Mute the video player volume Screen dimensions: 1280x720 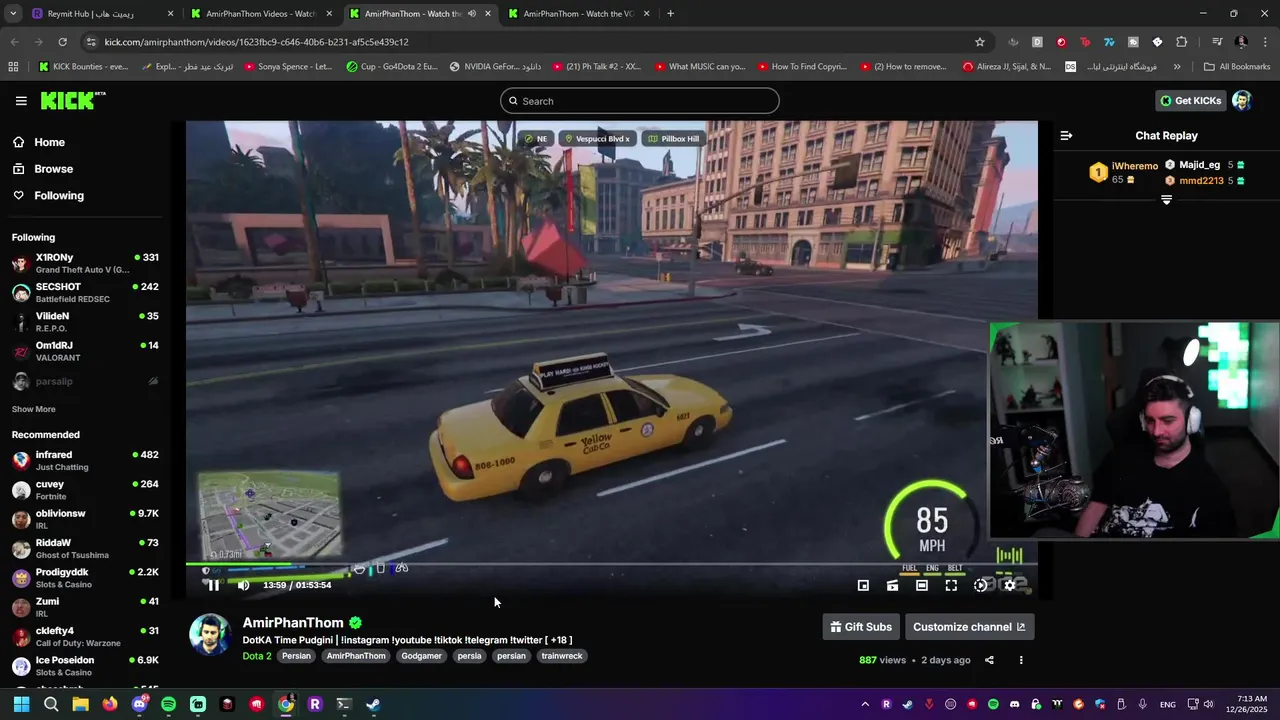pos(243,585)
